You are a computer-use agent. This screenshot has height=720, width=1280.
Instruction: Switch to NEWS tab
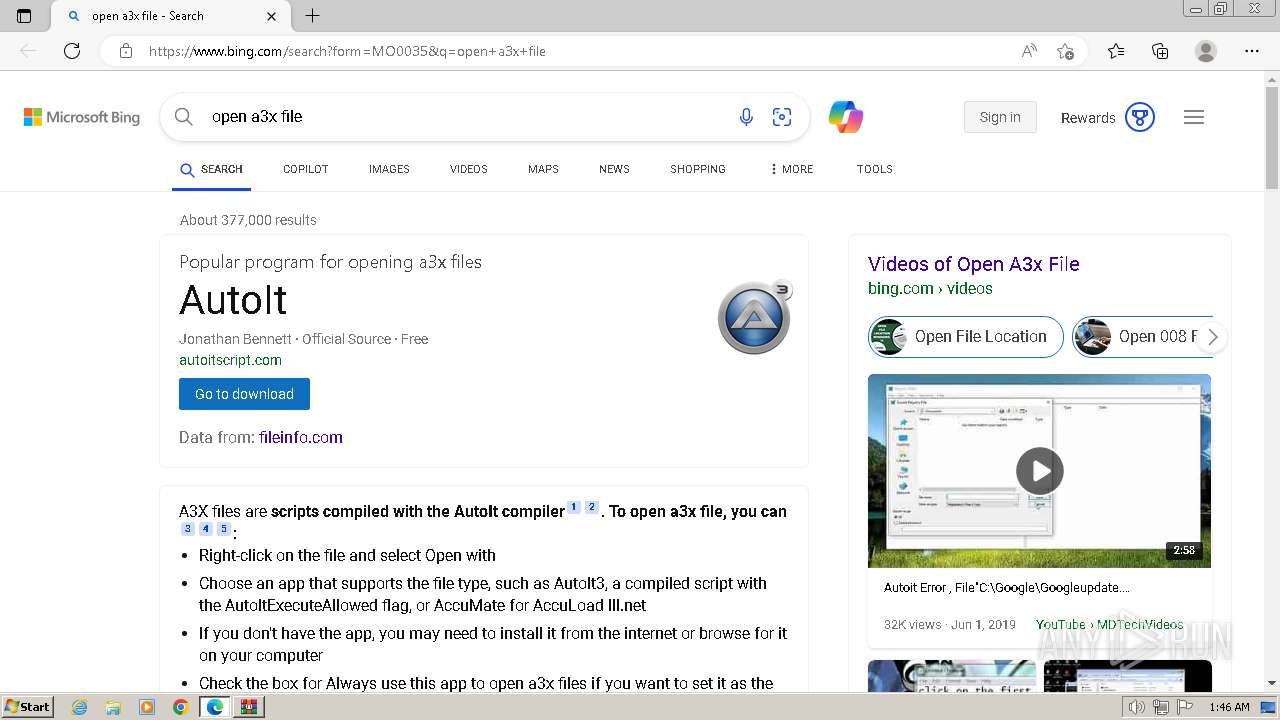point(614,169)
